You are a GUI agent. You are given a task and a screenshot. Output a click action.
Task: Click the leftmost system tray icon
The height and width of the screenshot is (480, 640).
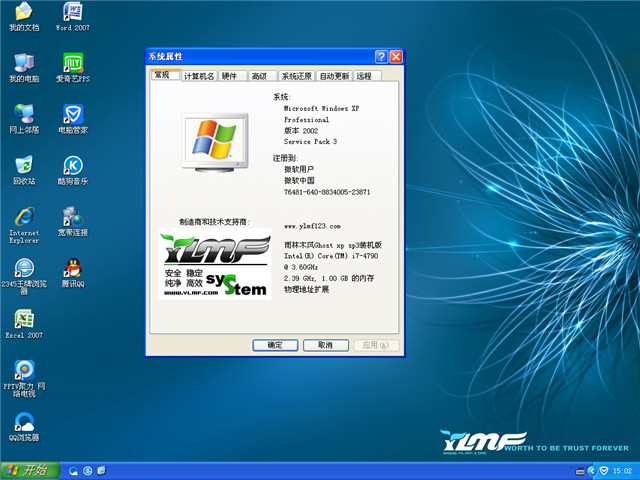(580, 471)
